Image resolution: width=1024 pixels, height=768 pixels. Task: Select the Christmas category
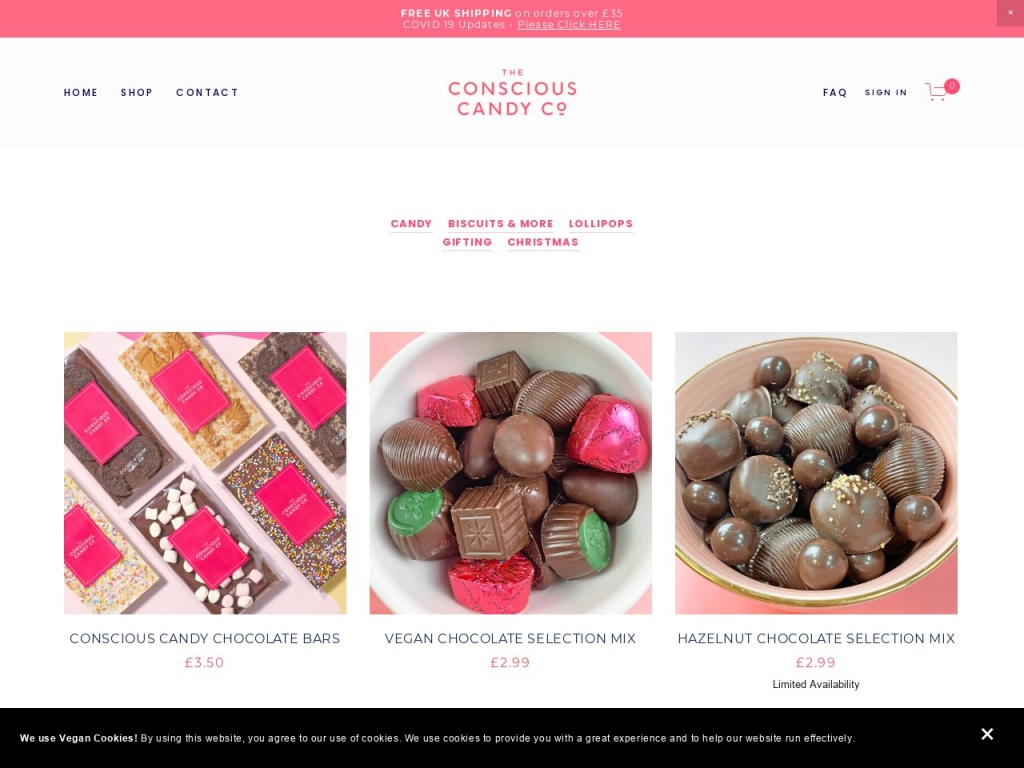pyautogui.click(x=543, y=242)
